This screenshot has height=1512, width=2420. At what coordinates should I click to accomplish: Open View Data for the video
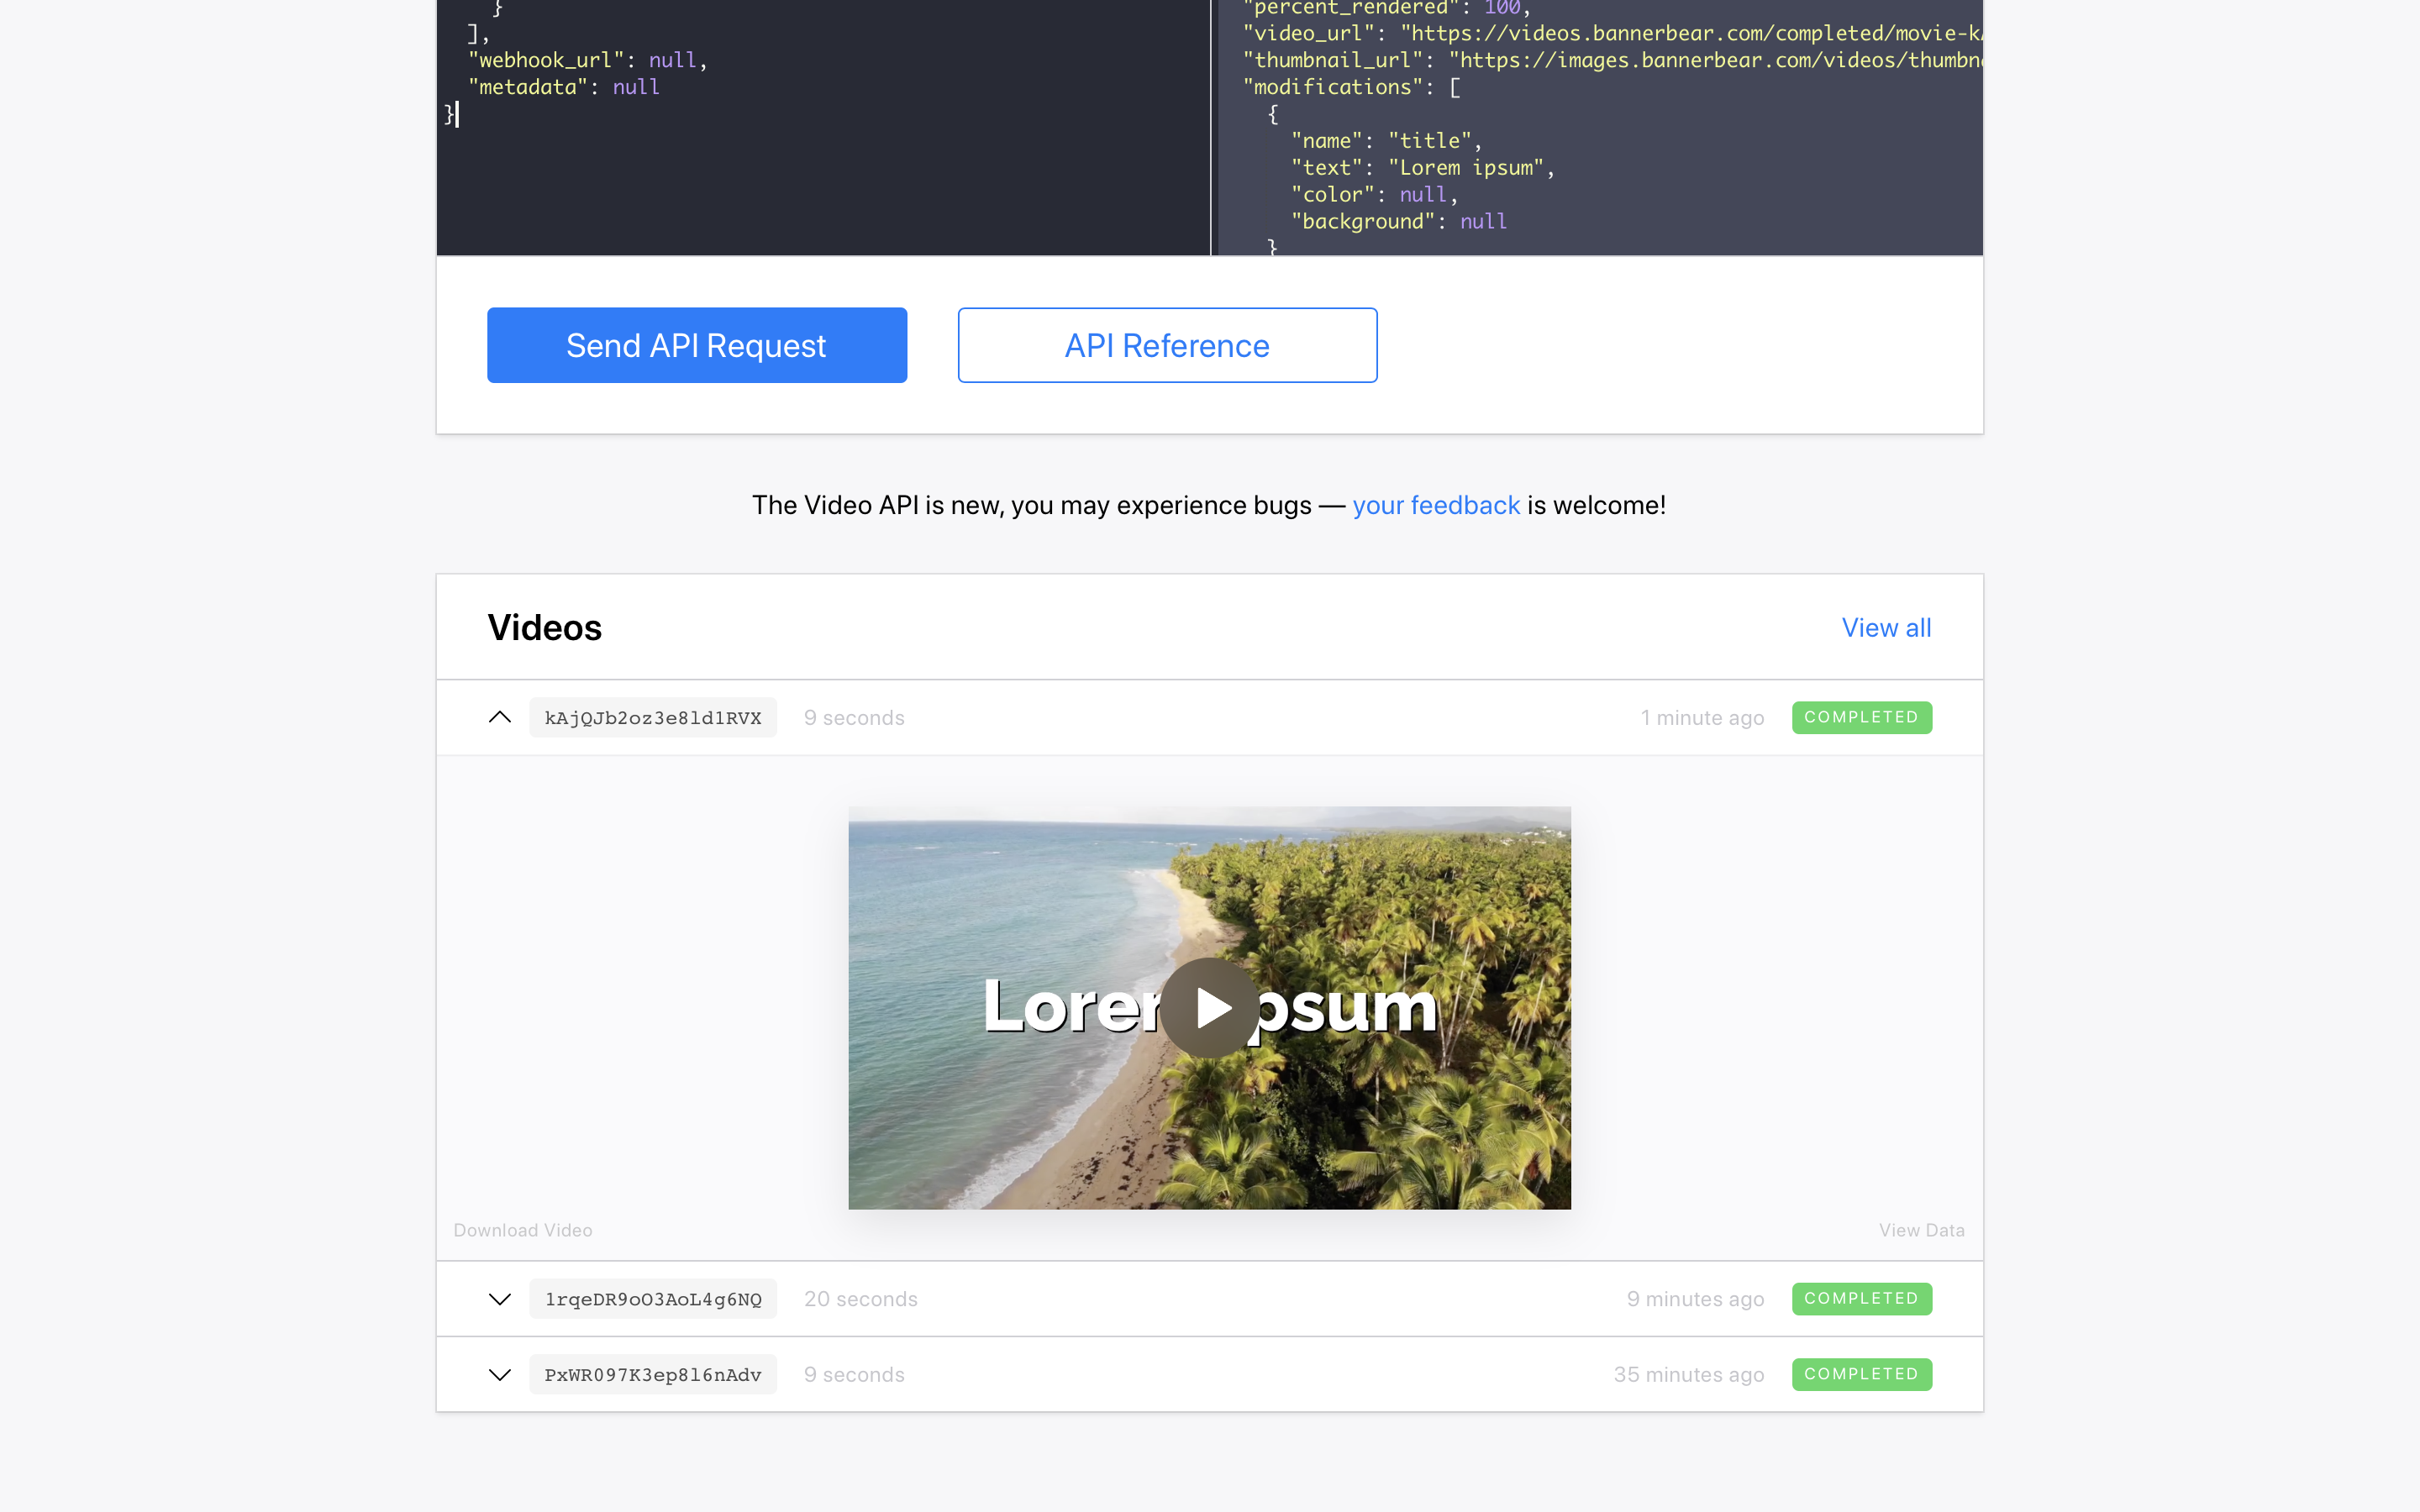pyautogui.click(x=1920, y=1230)
